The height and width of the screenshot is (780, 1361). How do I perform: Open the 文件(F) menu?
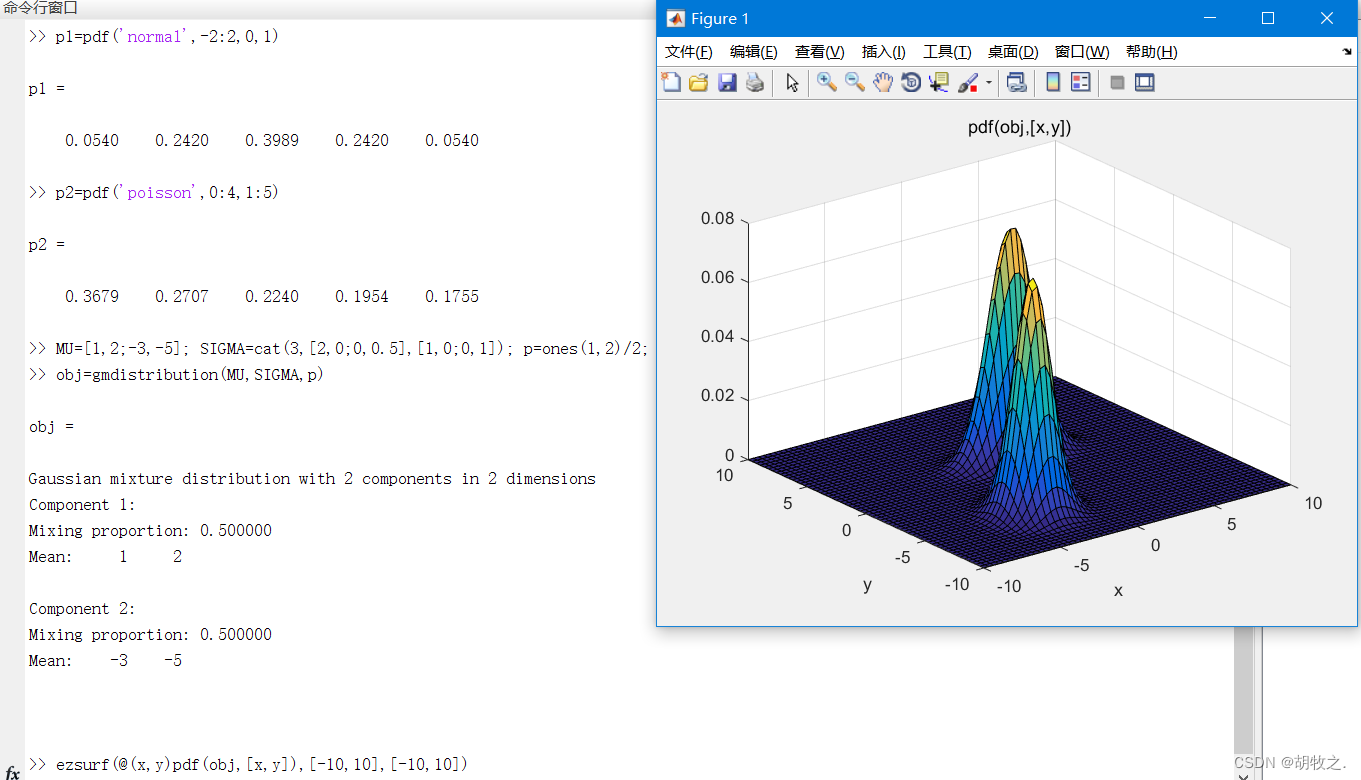coord(689,52)
